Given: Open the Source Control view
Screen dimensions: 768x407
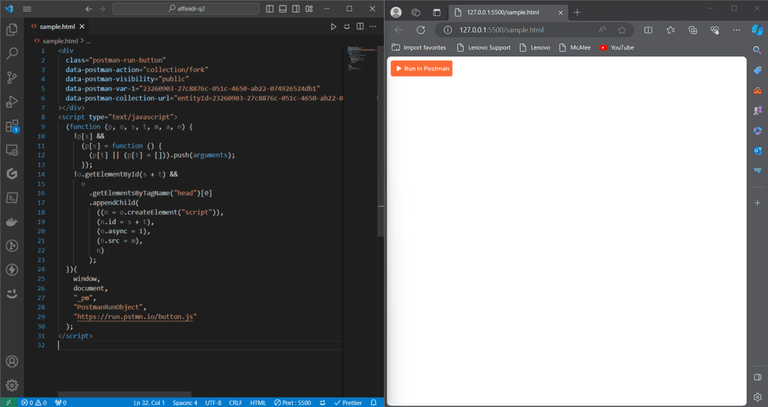Looking at the screenshot, I should pyautogui.click(x=12, y=77).
